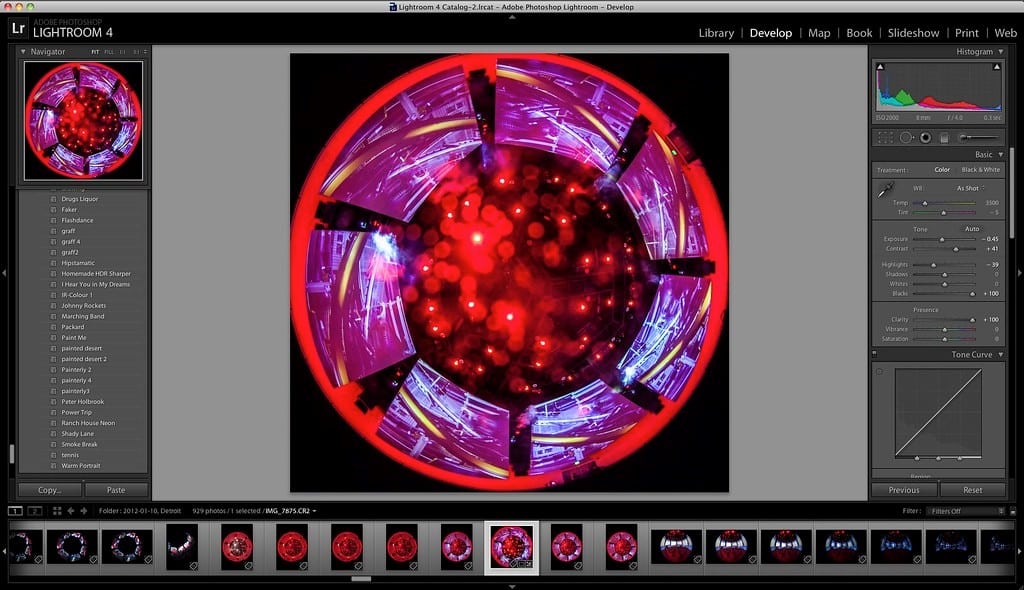Image resolution: width=1024 pixels, height=590 pixels.
Task: Select the Adjustment Brush tool
Action: pos(978,138)
